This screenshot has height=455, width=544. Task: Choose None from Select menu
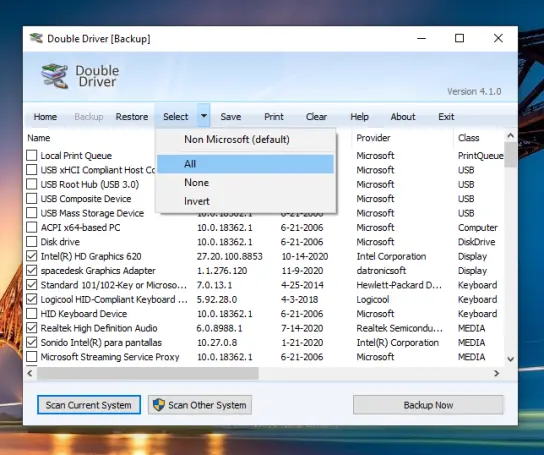click(246, 183)
